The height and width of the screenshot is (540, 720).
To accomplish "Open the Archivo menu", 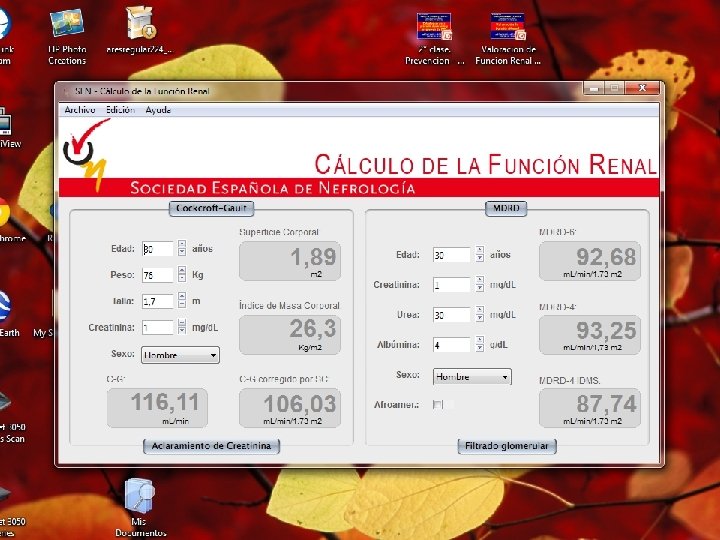I will pyautogui.click(x=80, y=110).
